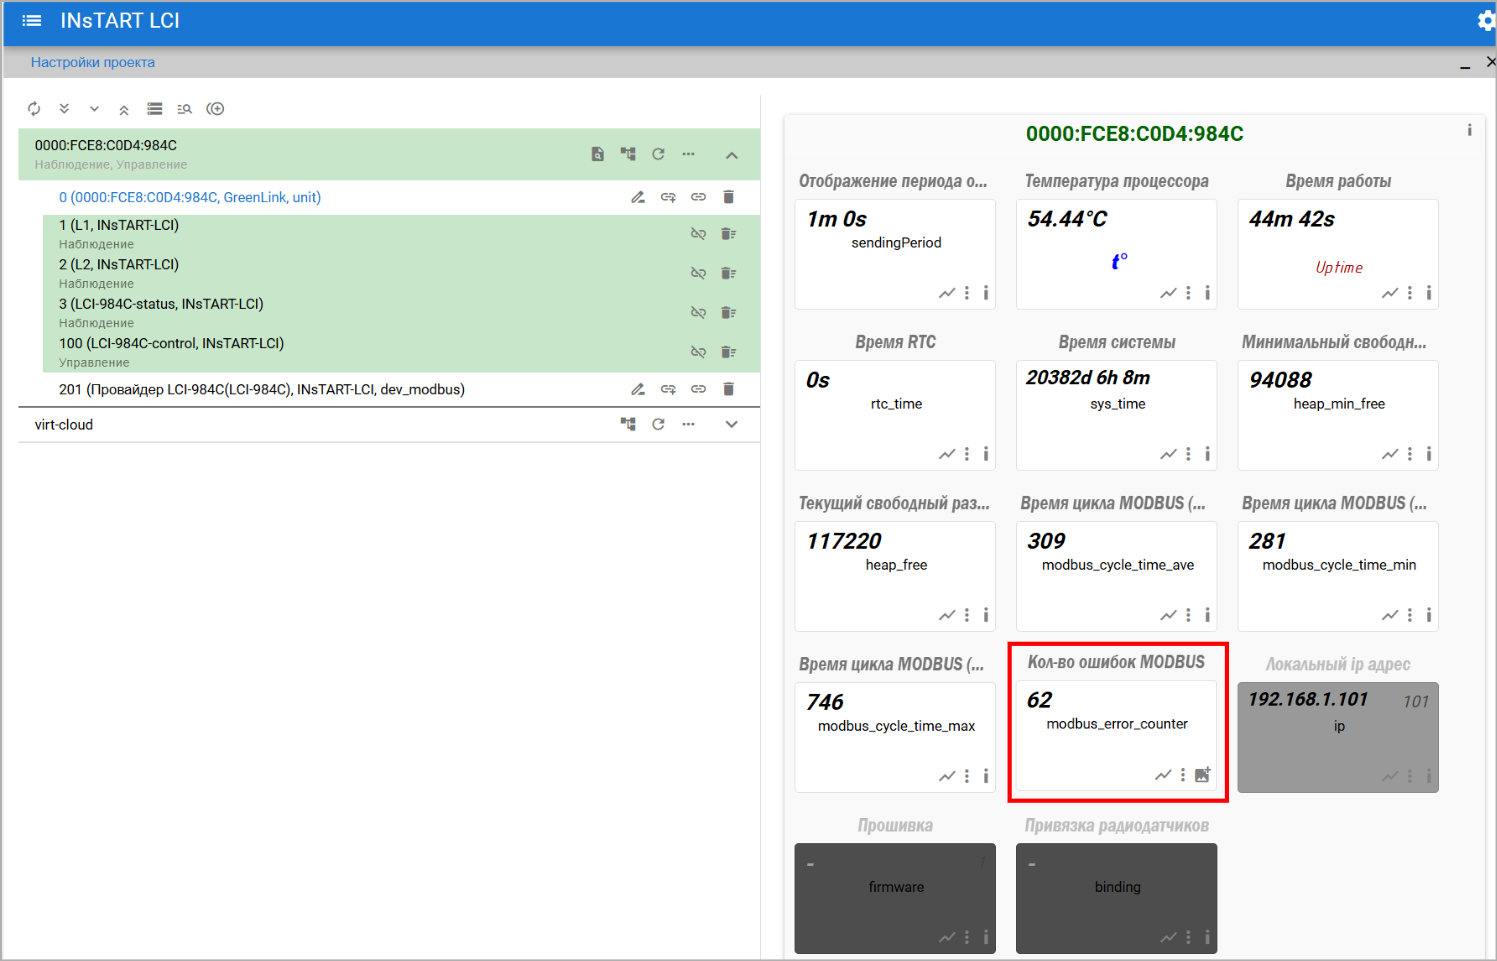Viewport: 1497px width, 961px height.
Task: Open the sys_time widget options menu
Action: [1188, 454]
